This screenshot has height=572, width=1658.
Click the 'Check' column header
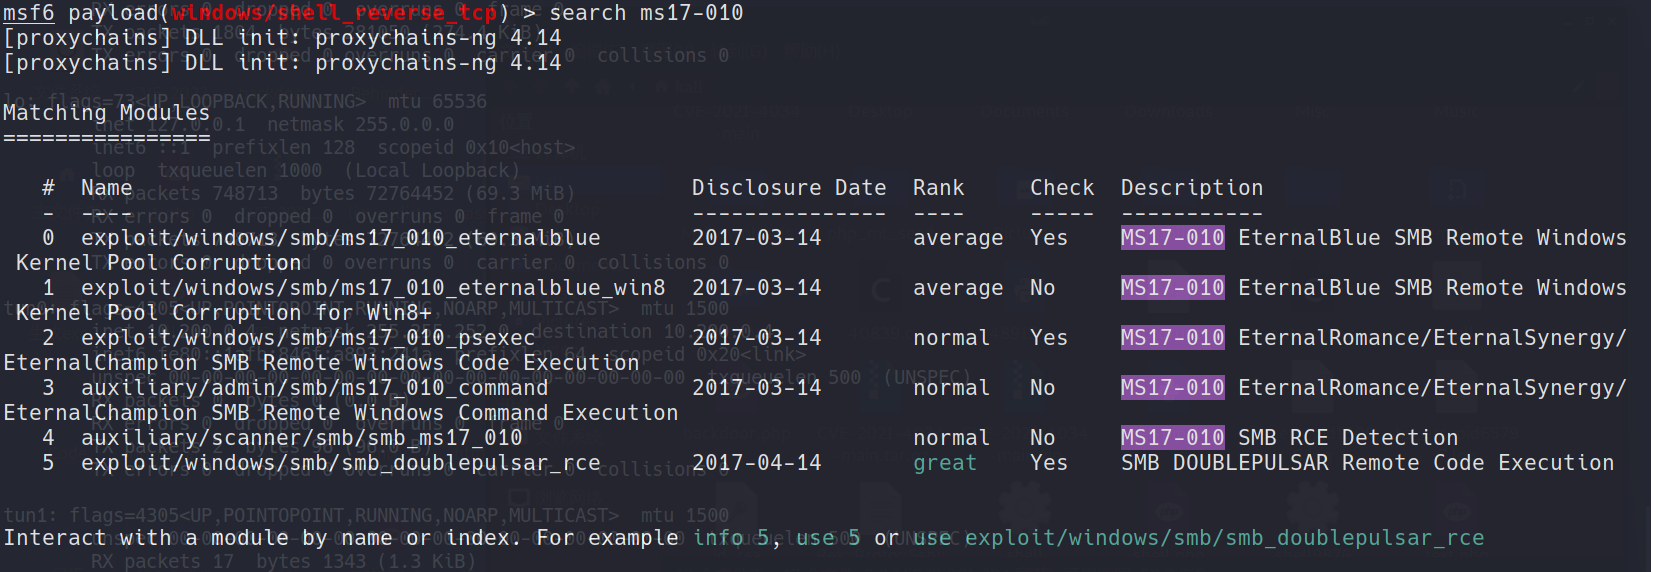click(x=1062, y=188)
